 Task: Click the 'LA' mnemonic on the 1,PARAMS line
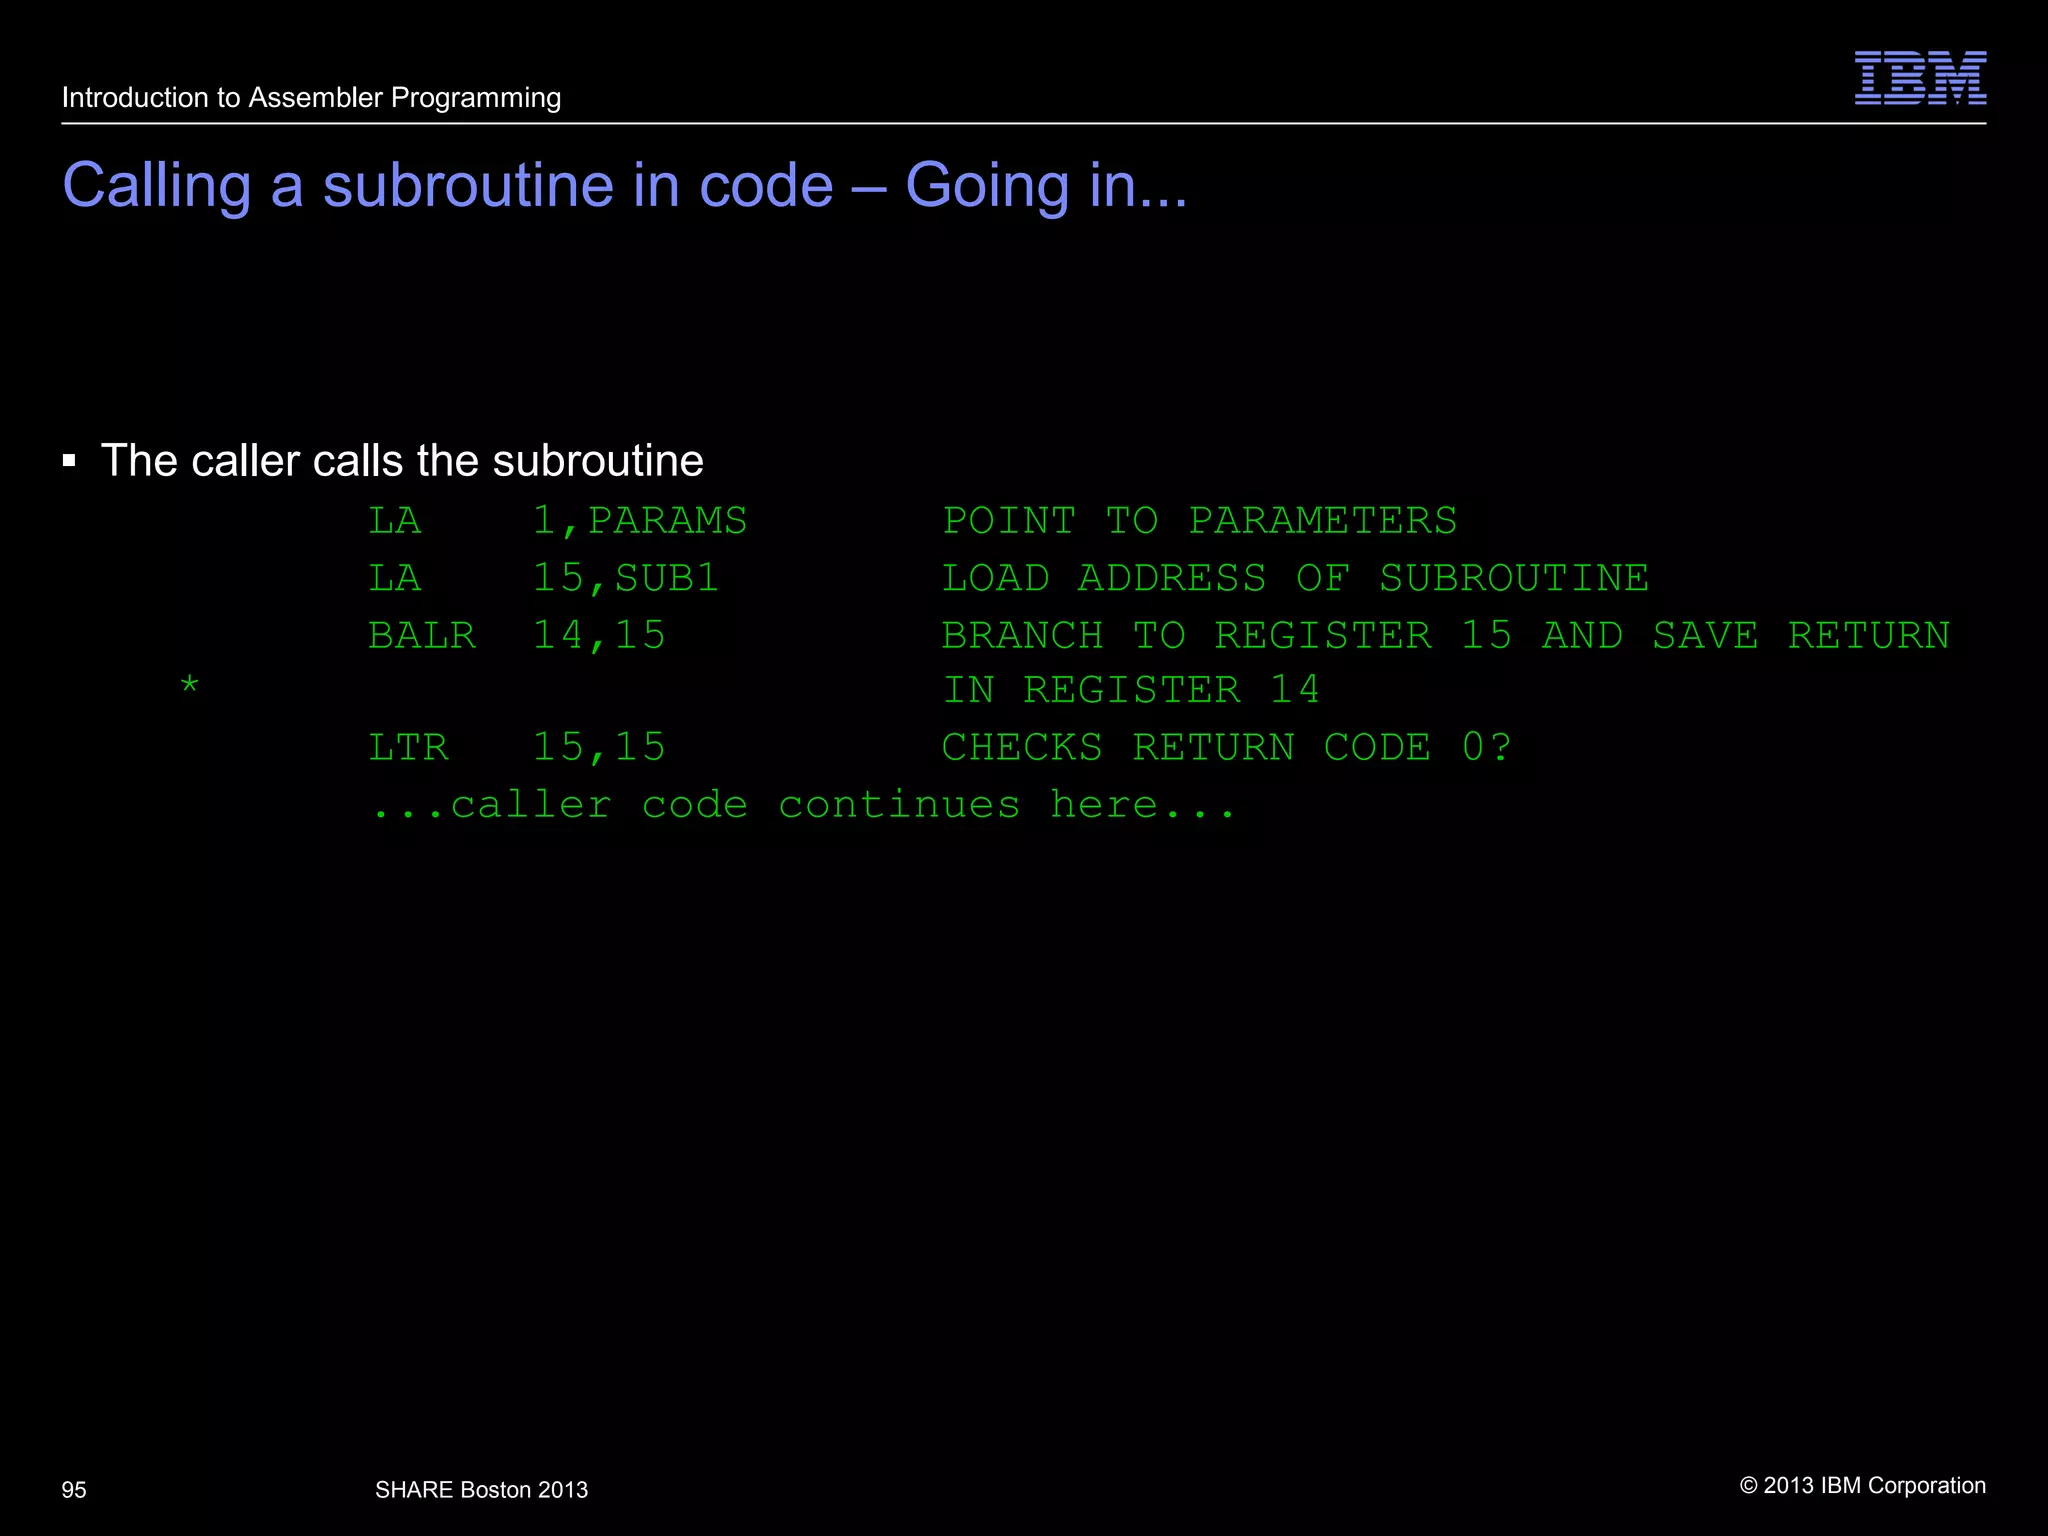[395, 521]
